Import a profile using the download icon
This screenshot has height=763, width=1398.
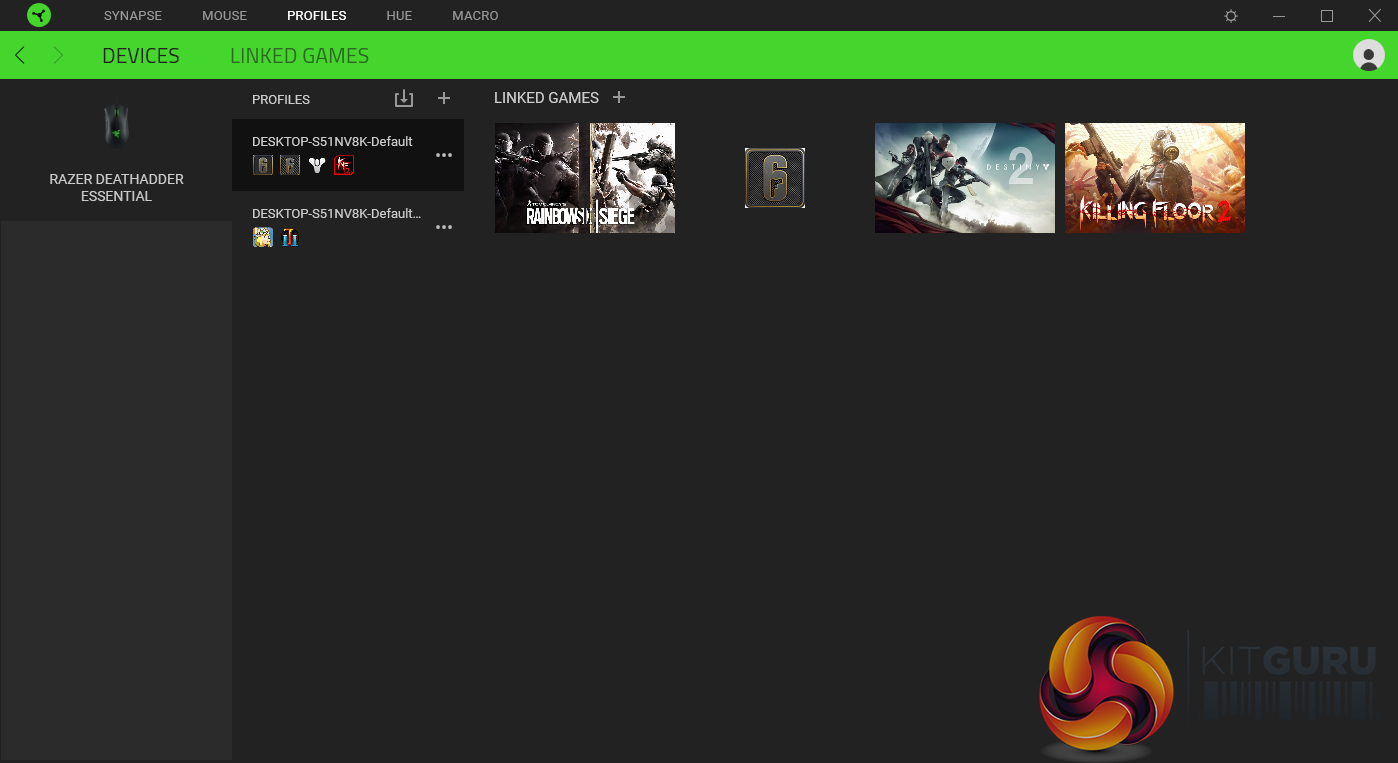point(403,98)
